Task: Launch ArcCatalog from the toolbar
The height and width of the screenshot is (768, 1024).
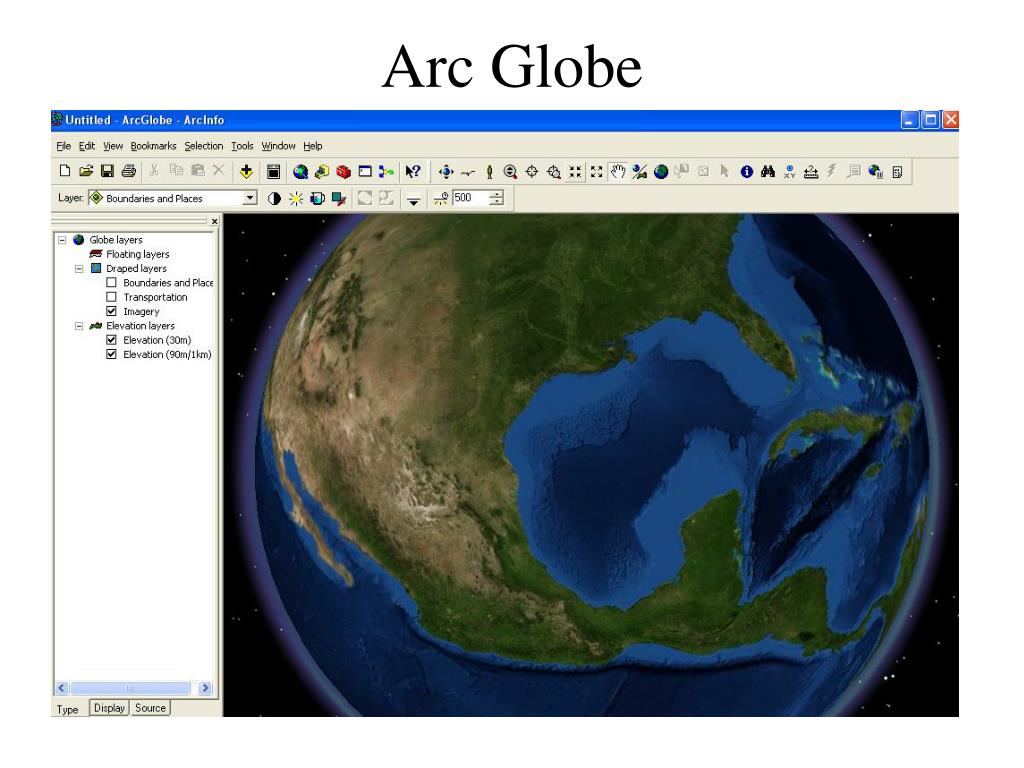Action: [322, 172]
